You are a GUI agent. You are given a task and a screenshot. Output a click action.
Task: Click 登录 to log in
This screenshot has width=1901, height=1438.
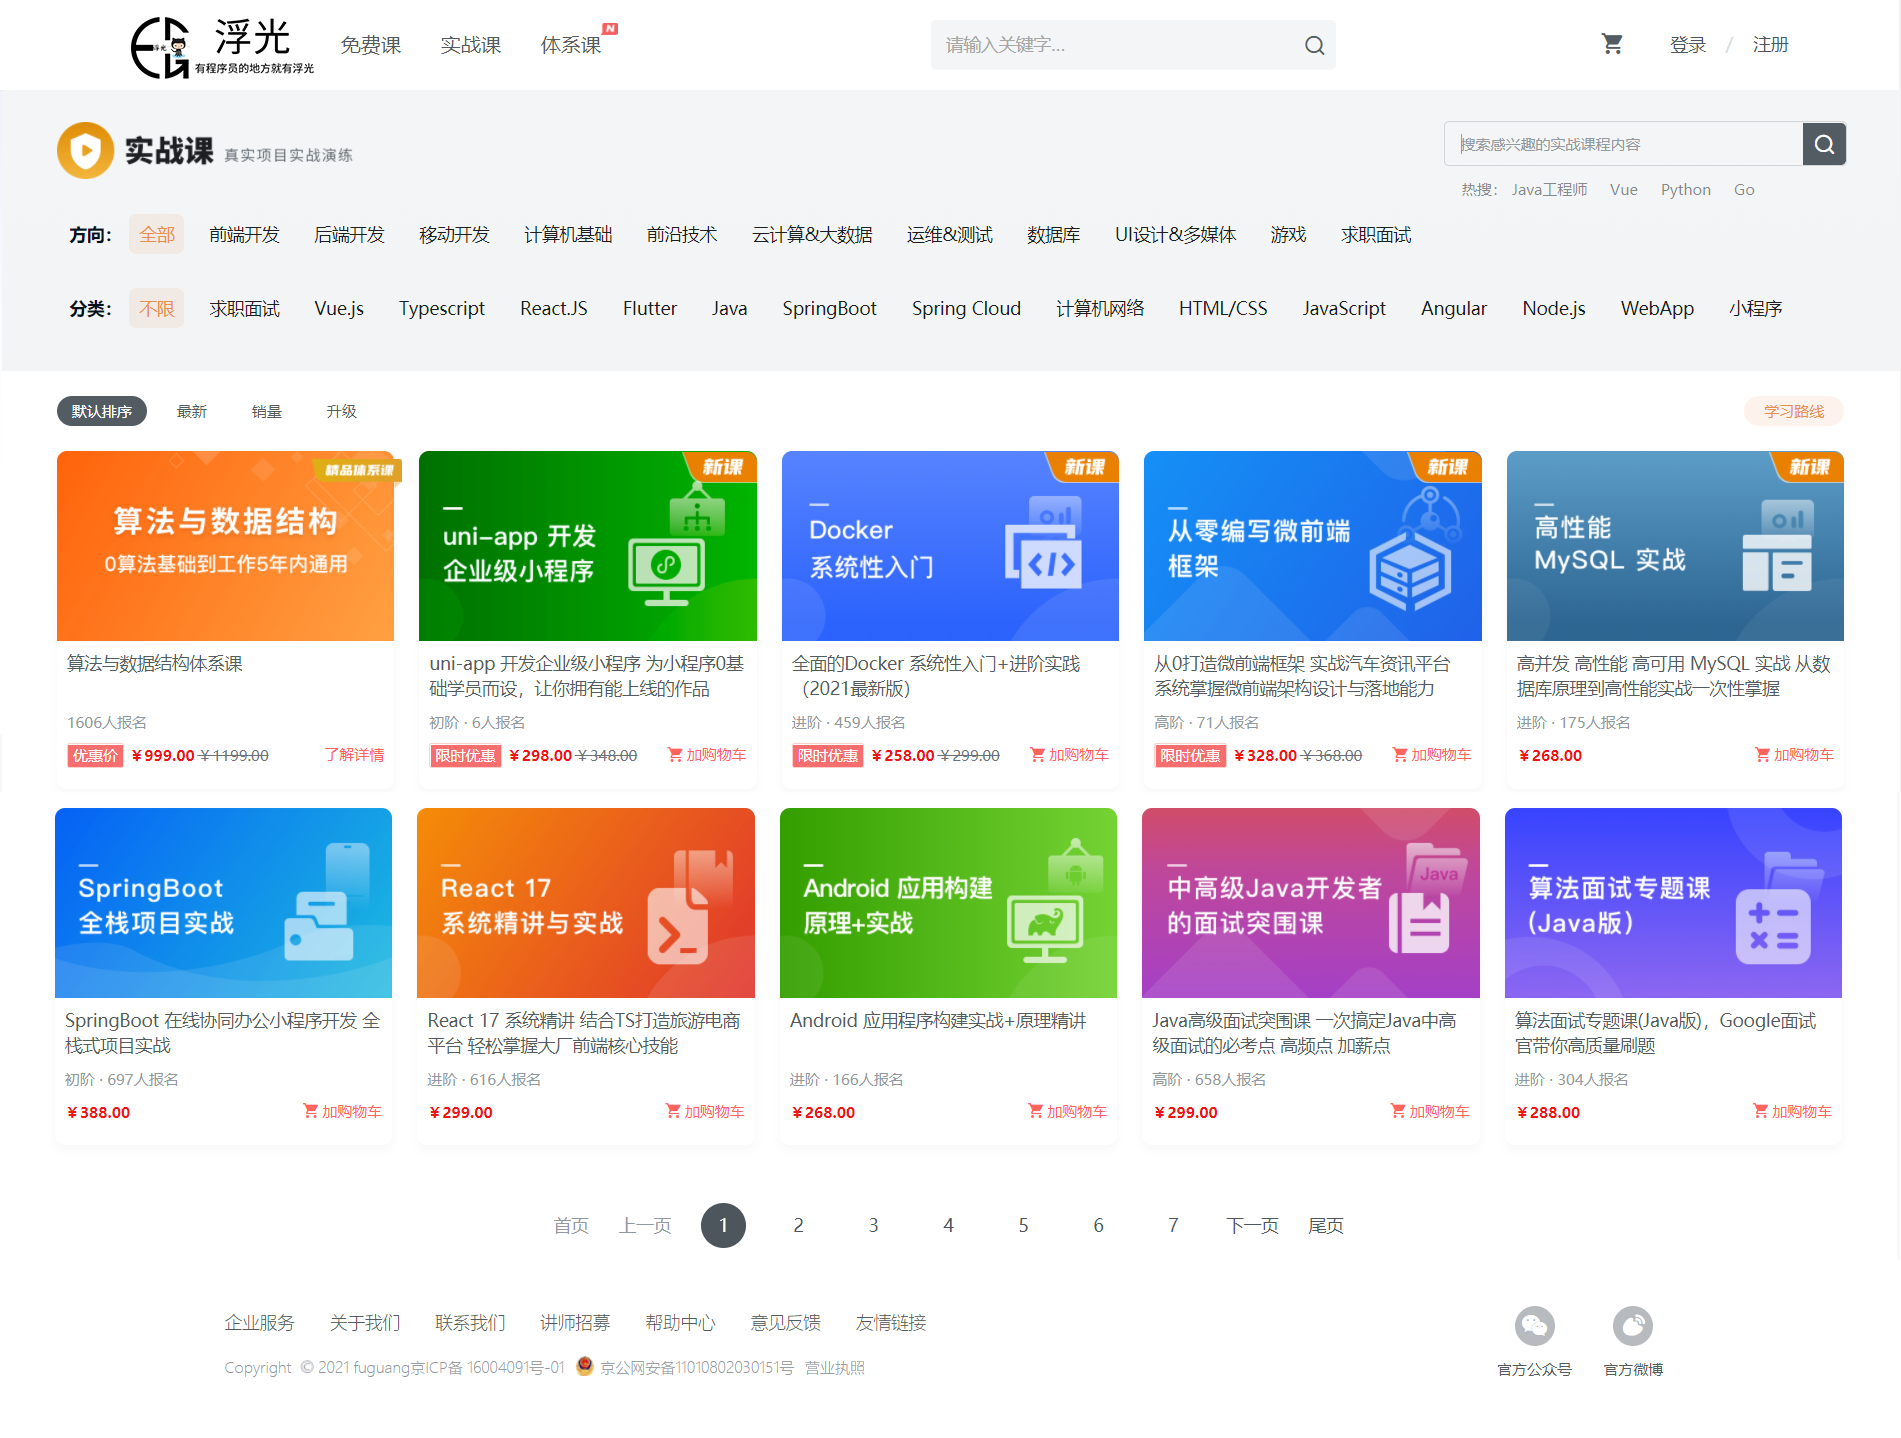click(1687, 45)
